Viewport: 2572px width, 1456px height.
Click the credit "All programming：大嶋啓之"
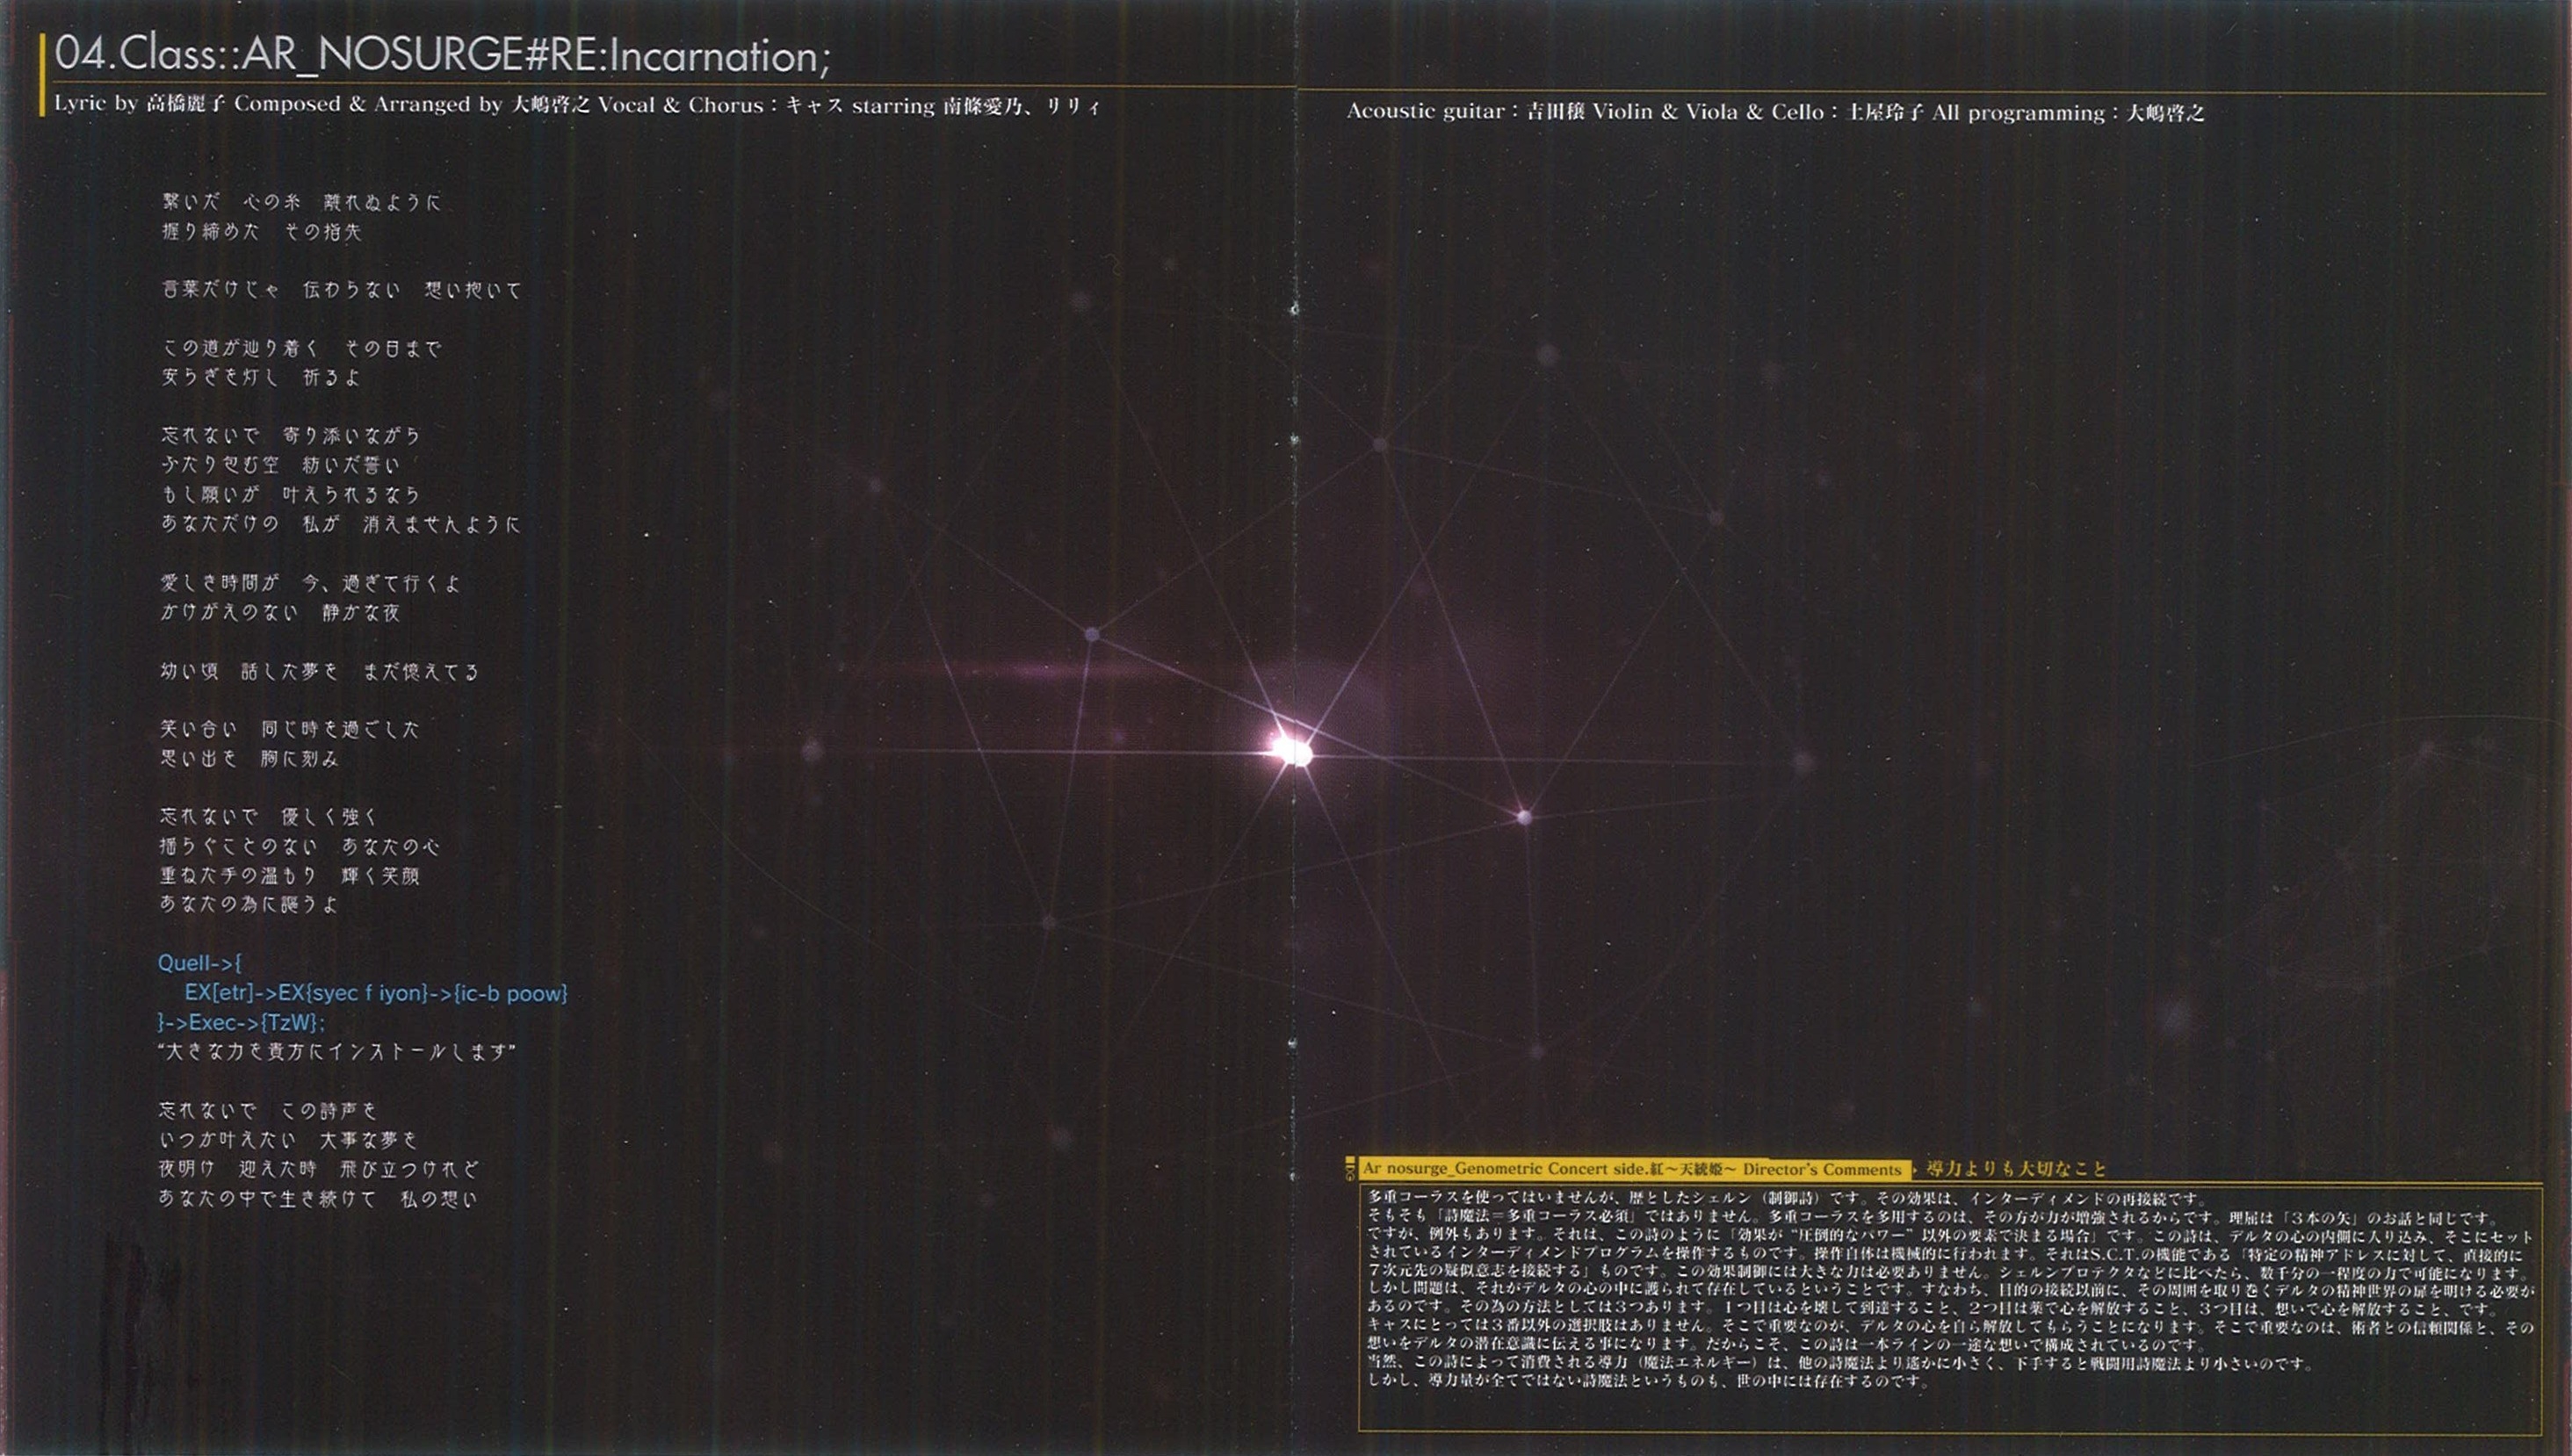[2068, 112]
